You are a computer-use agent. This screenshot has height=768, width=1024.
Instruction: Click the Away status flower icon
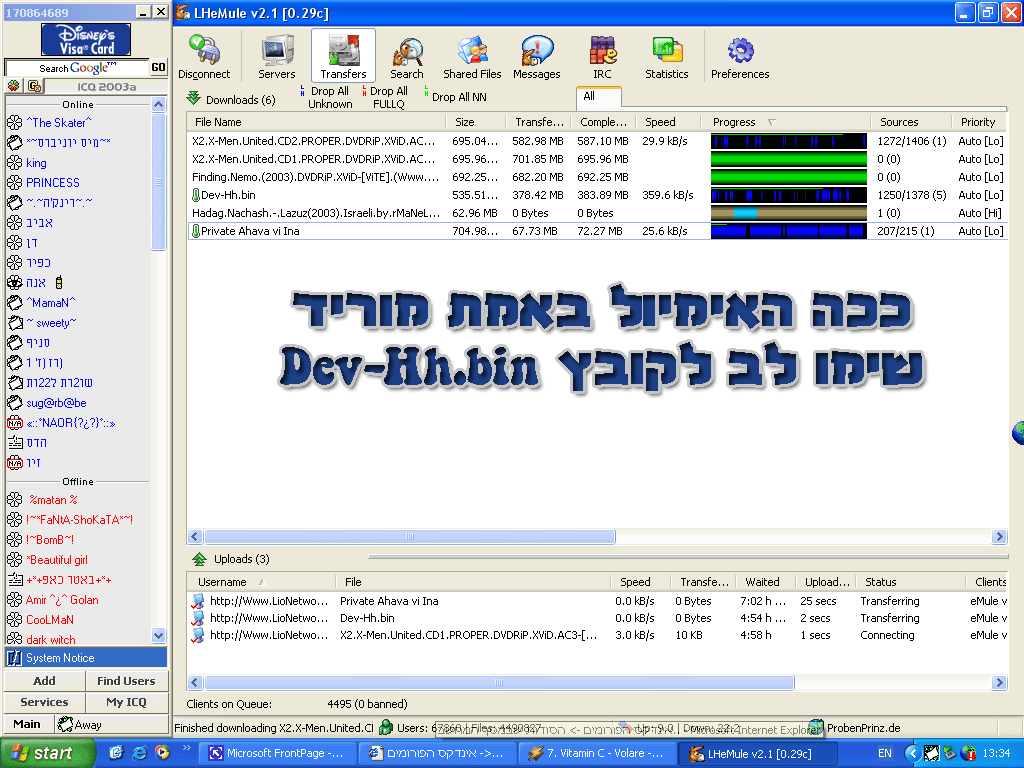coord(65,724)
